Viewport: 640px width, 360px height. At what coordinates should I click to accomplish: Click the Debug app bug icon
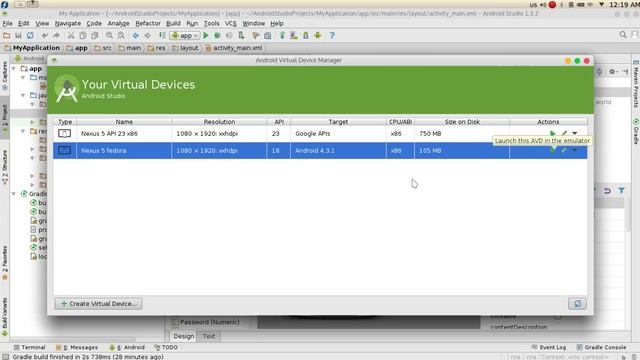[x=218, y=36]
